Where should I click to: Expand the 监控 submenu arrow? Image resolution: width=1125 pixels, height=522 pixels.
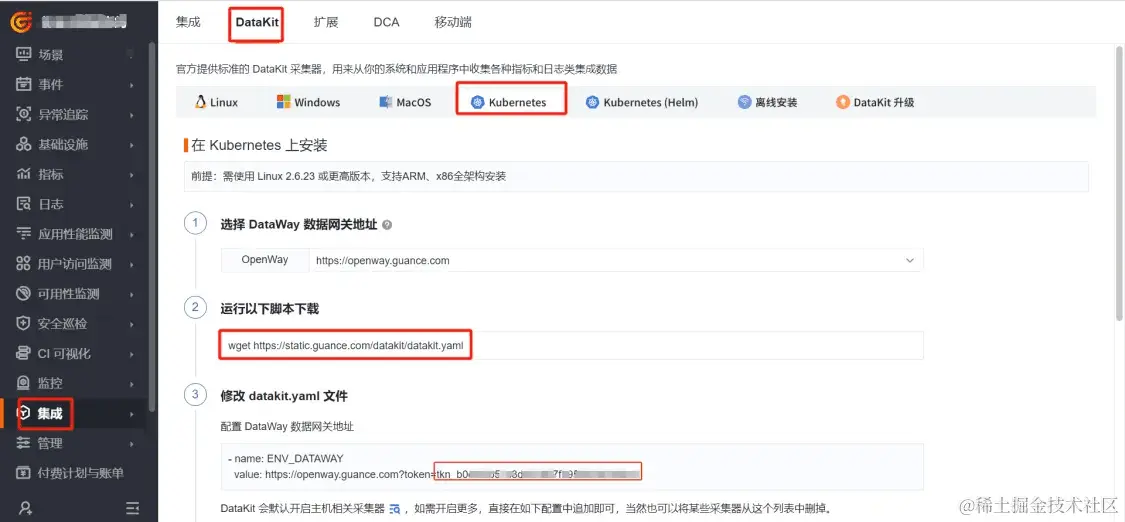pos(132,384)
